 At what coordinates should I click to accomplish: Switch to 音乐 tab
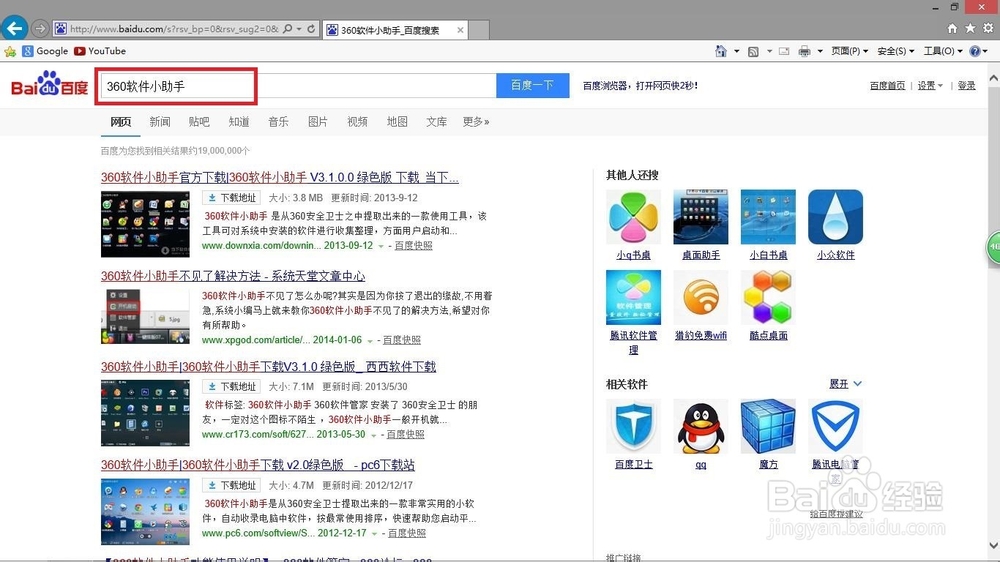pyautogui.click(x=278, y=121)
